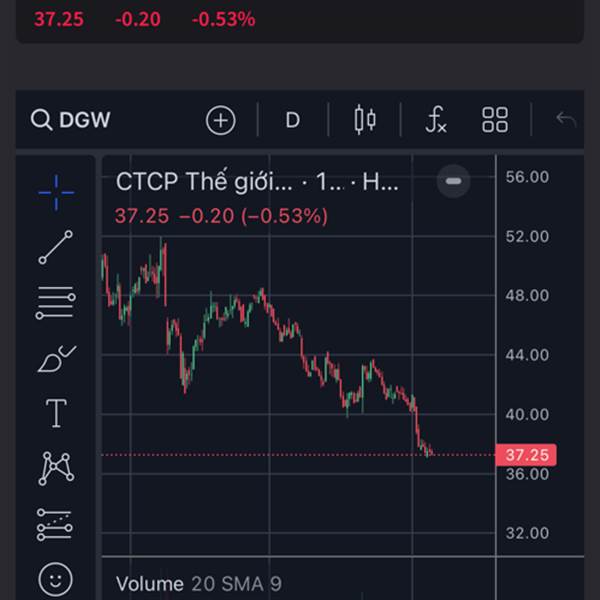Open the fx indicators menu
Viewport: 600px width, 600px height.
pyautogui.click(x=435, y=121)
